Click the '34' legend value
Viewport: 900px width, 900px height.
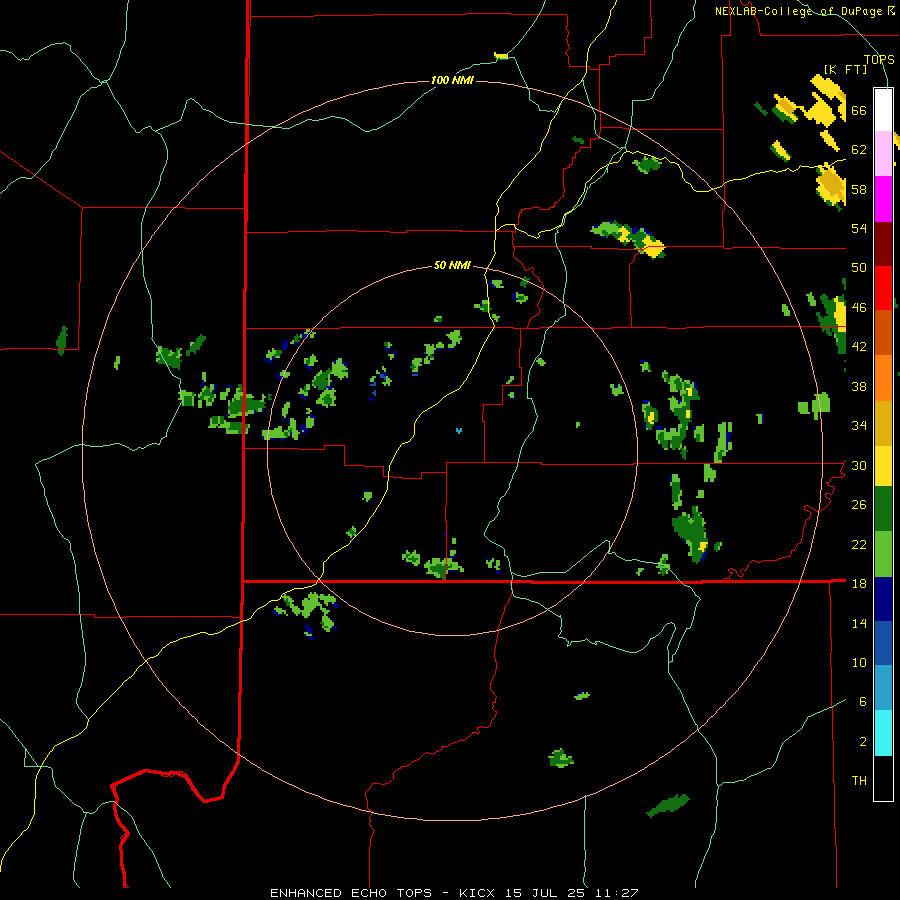tap(859, 426)
